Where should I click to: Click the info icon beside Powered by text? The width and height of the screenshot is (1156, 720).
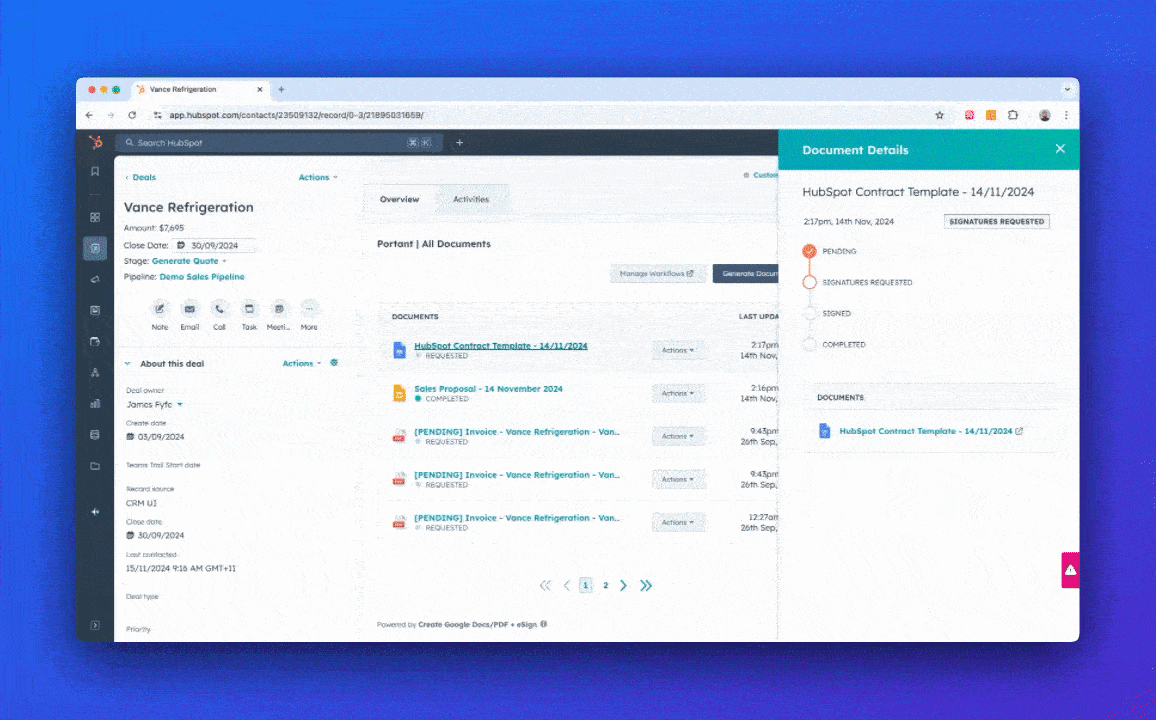543,624
